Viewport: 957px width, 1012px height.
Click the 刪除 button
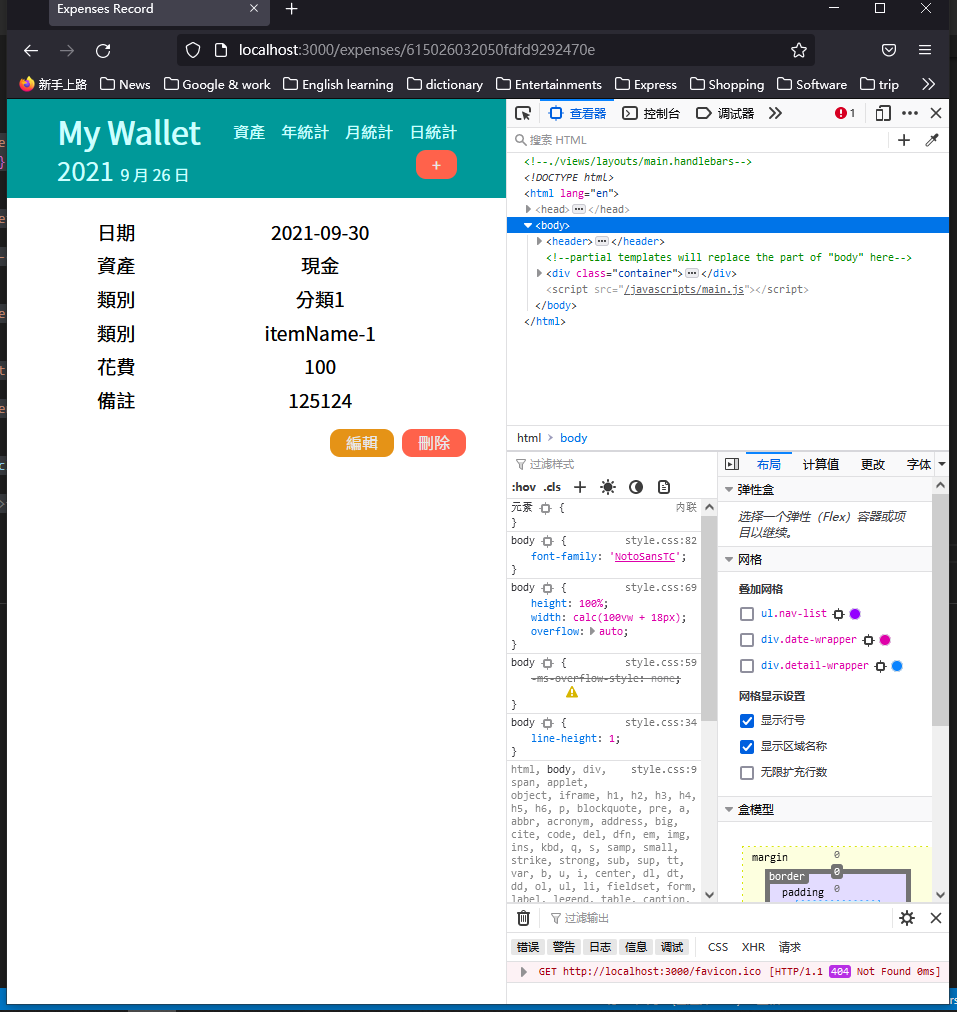coord(434,443)
